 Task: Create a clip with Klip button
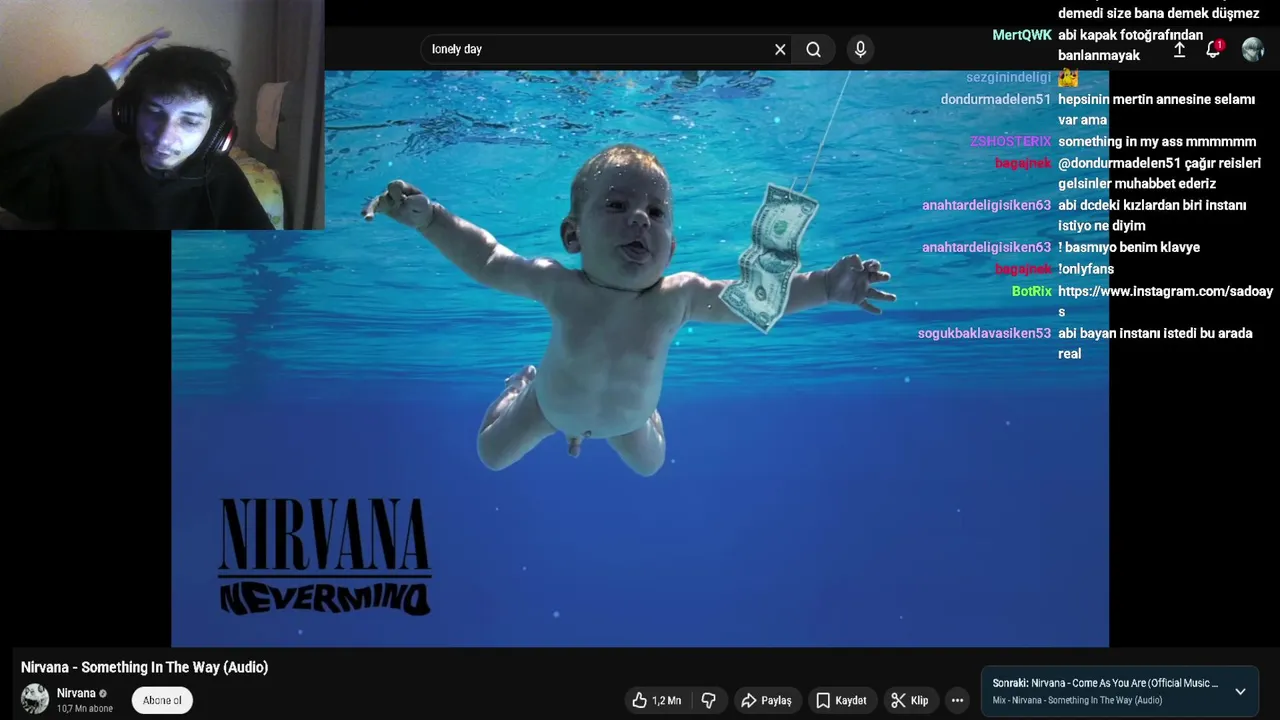click(x=909, y=700)
